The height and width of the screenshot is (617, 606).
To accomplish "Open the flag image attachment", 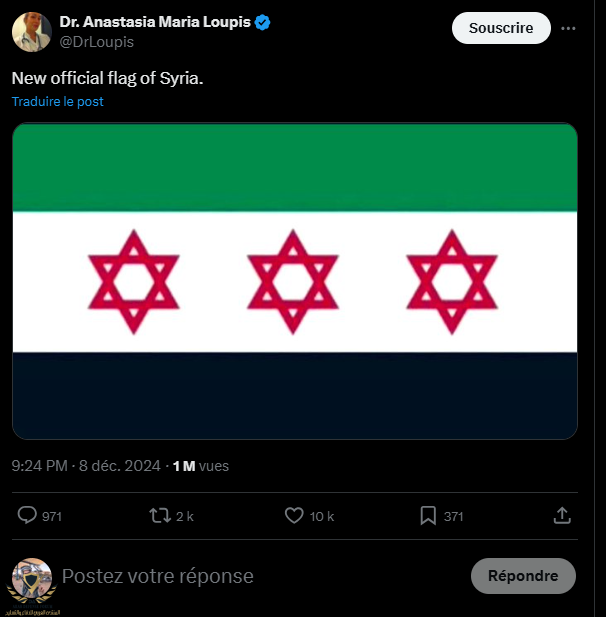I will pyautogui.click(x=295, y=281).
